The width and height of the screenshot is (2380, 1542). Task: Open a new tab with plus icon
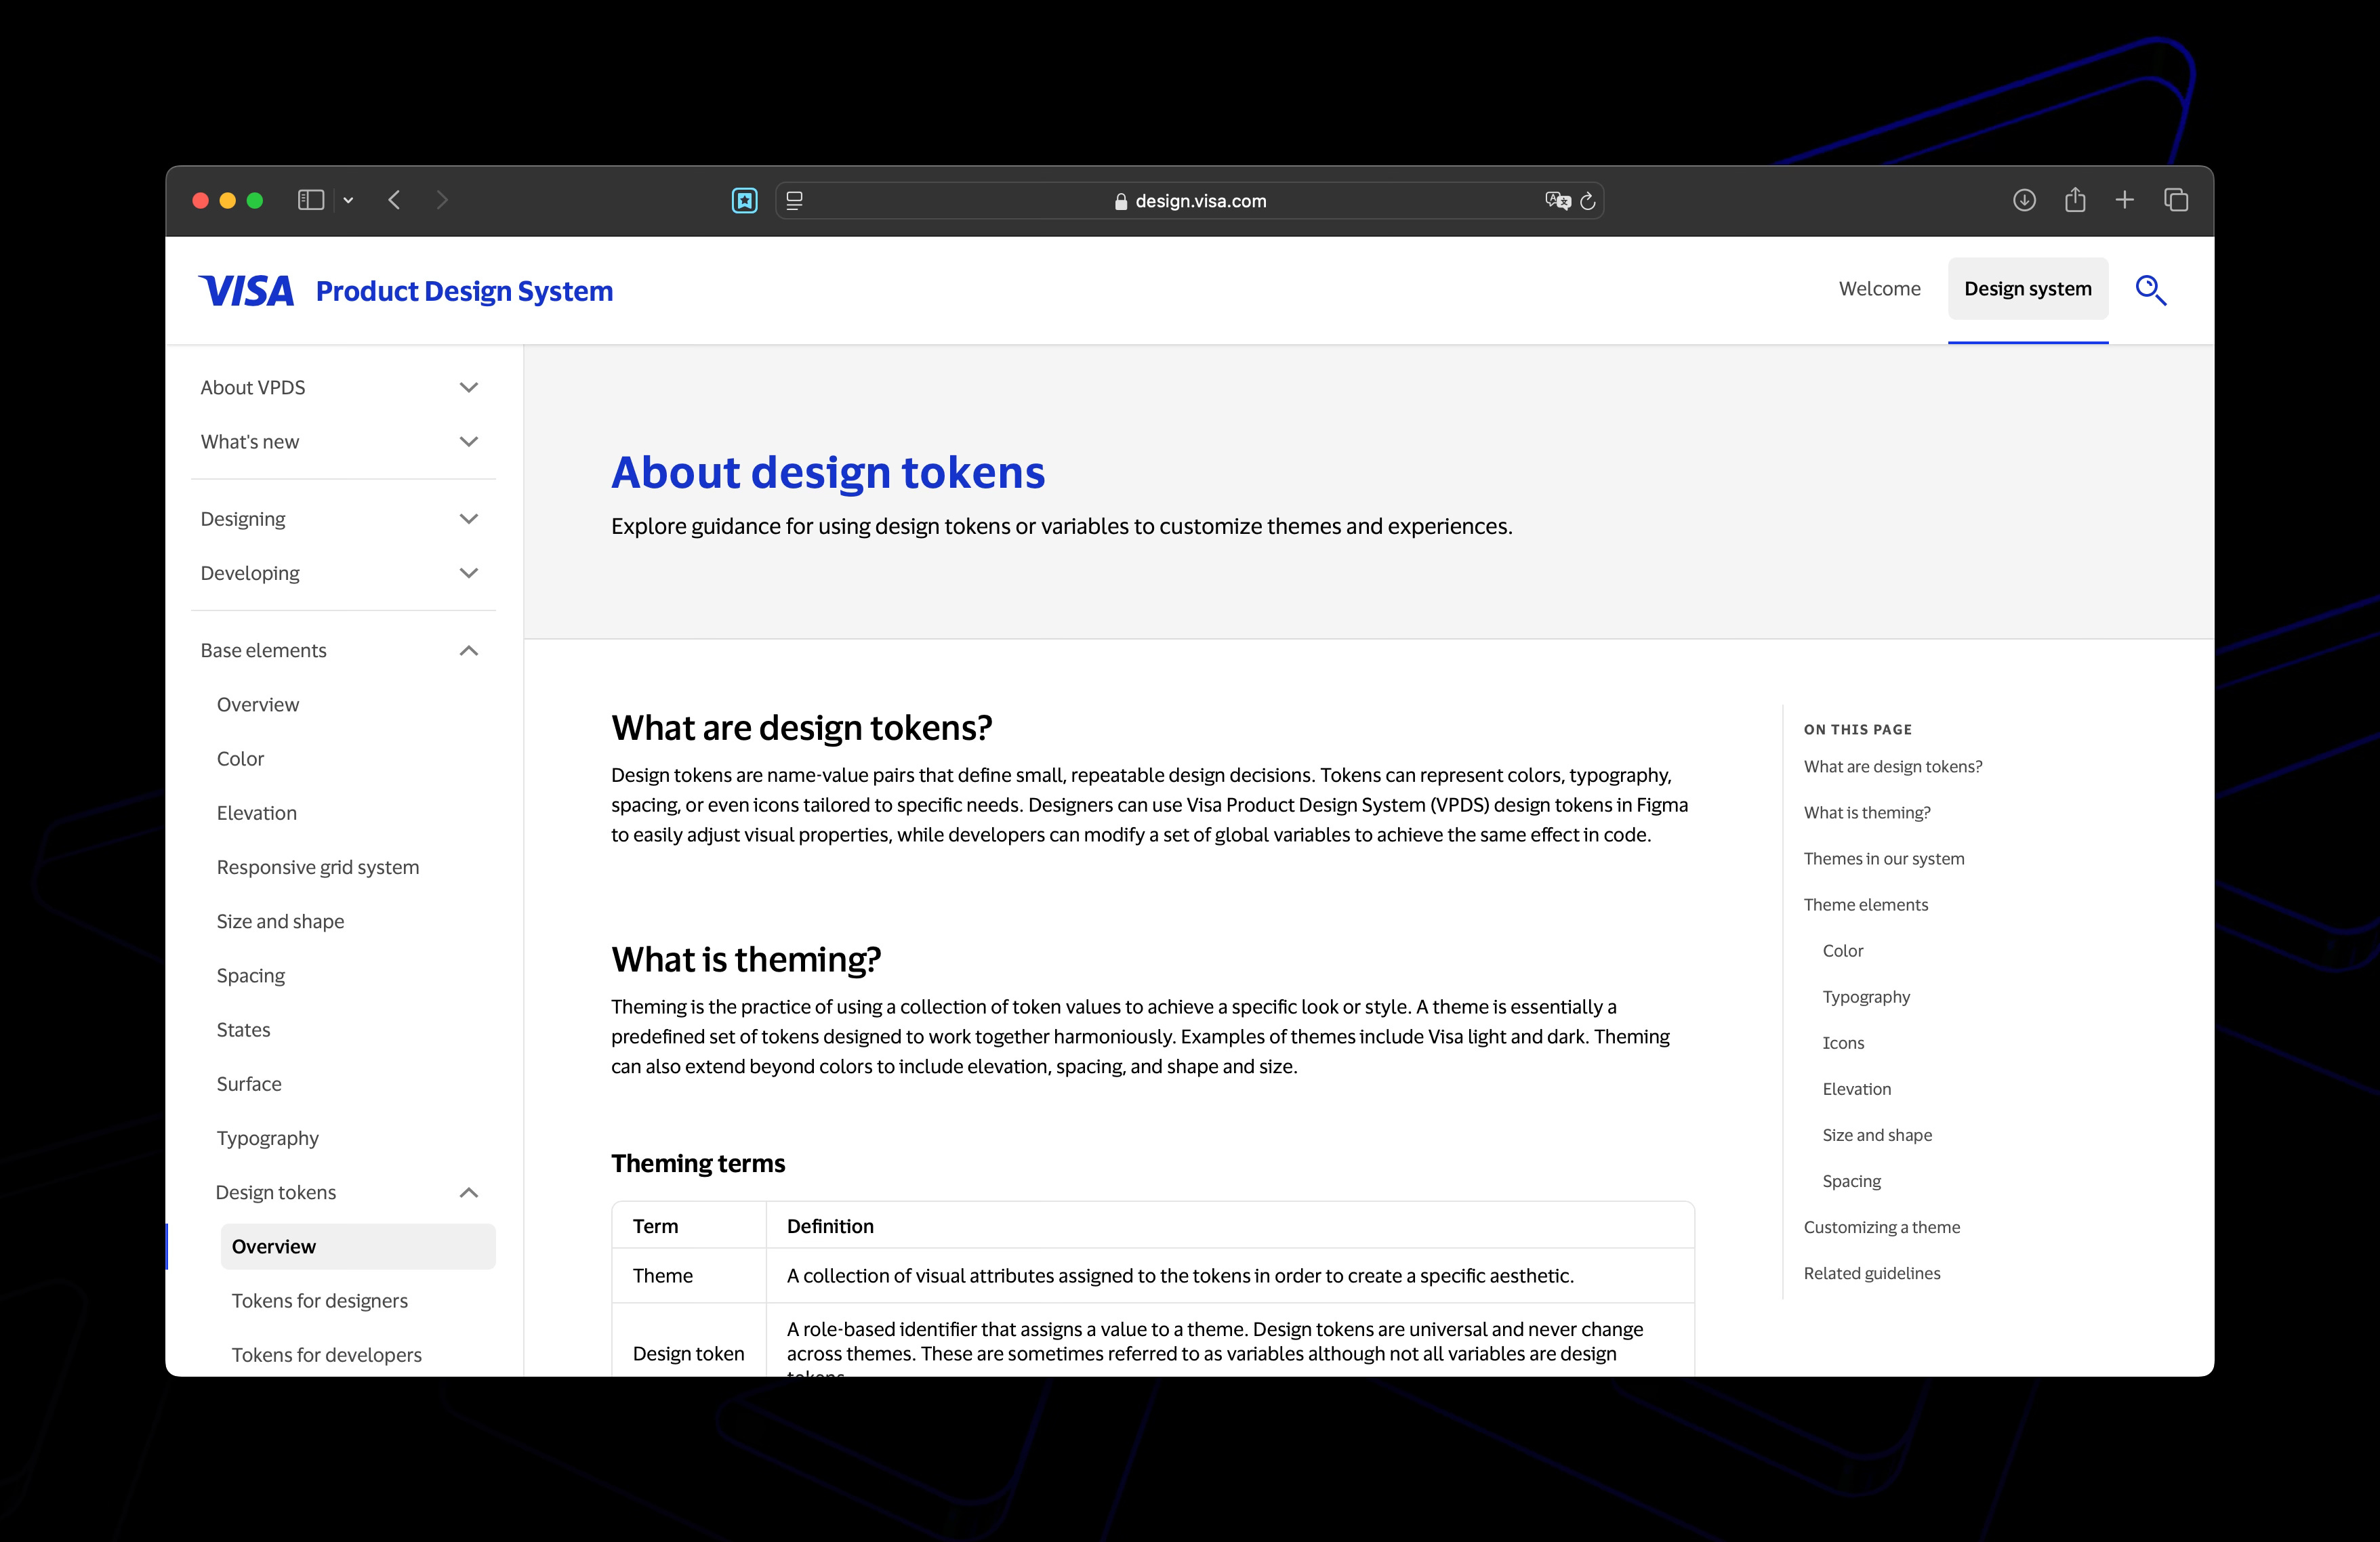click(2125, 200)
